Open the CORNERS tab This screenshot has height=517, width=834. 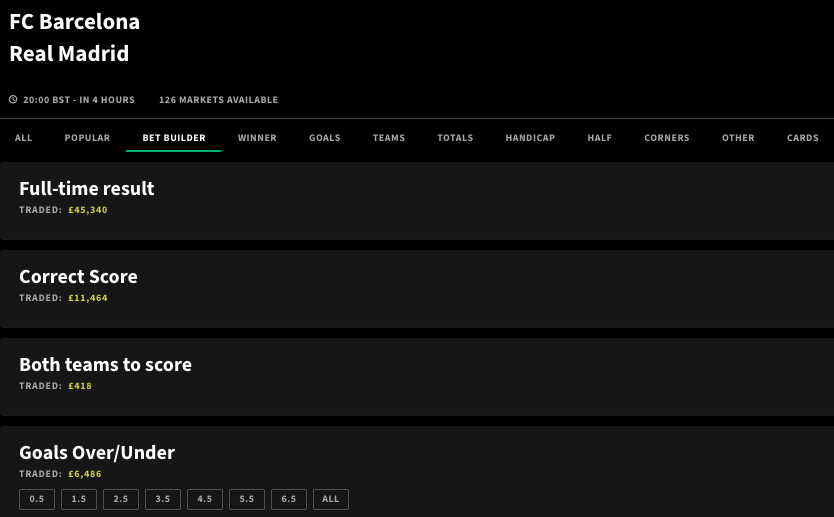coord(666,138)
